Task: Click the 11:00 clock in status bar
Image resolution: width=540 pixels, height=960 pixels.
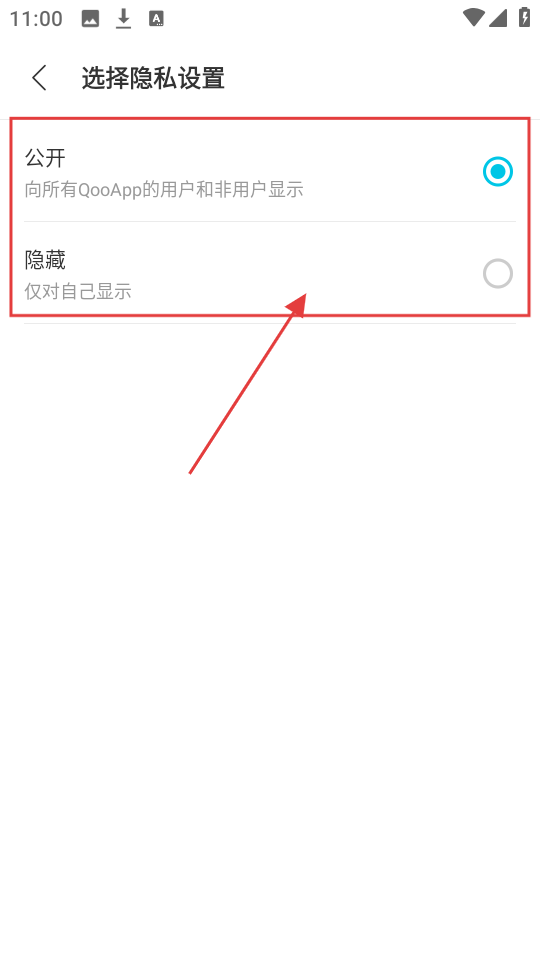Action: pos(36,18)
